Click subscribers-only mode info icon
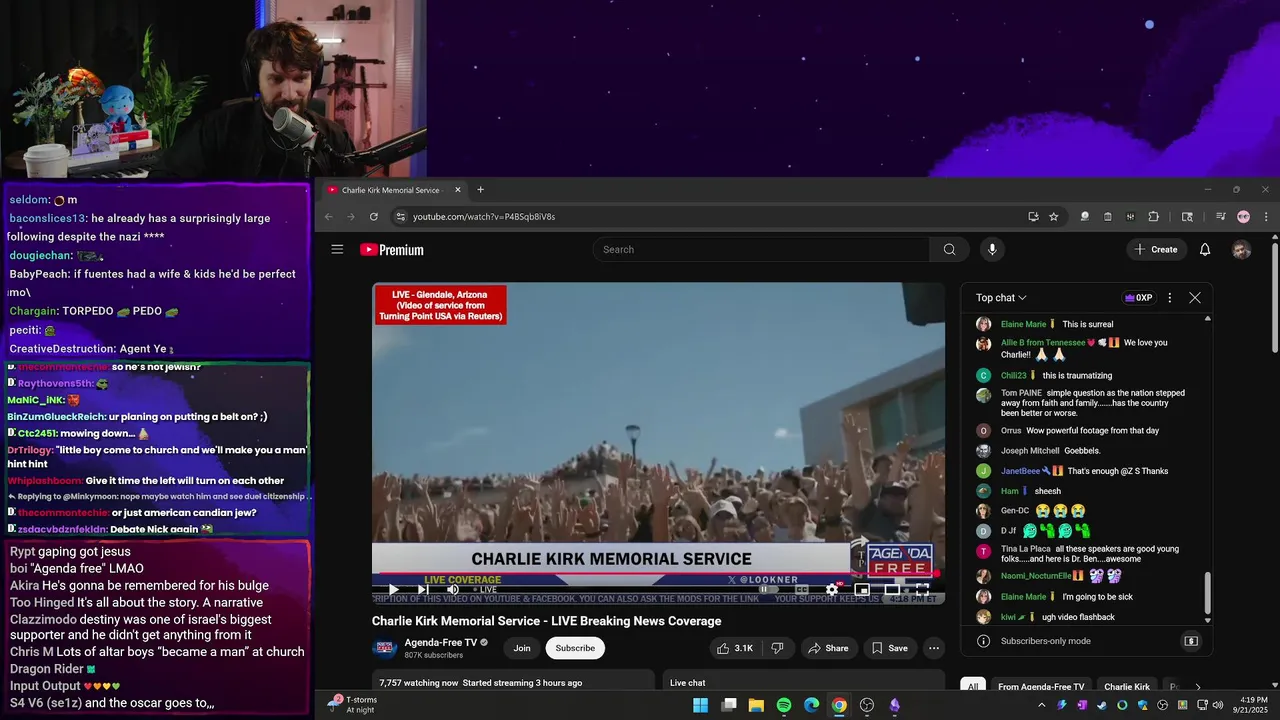1280x720 pixels. tap(983, 641)
